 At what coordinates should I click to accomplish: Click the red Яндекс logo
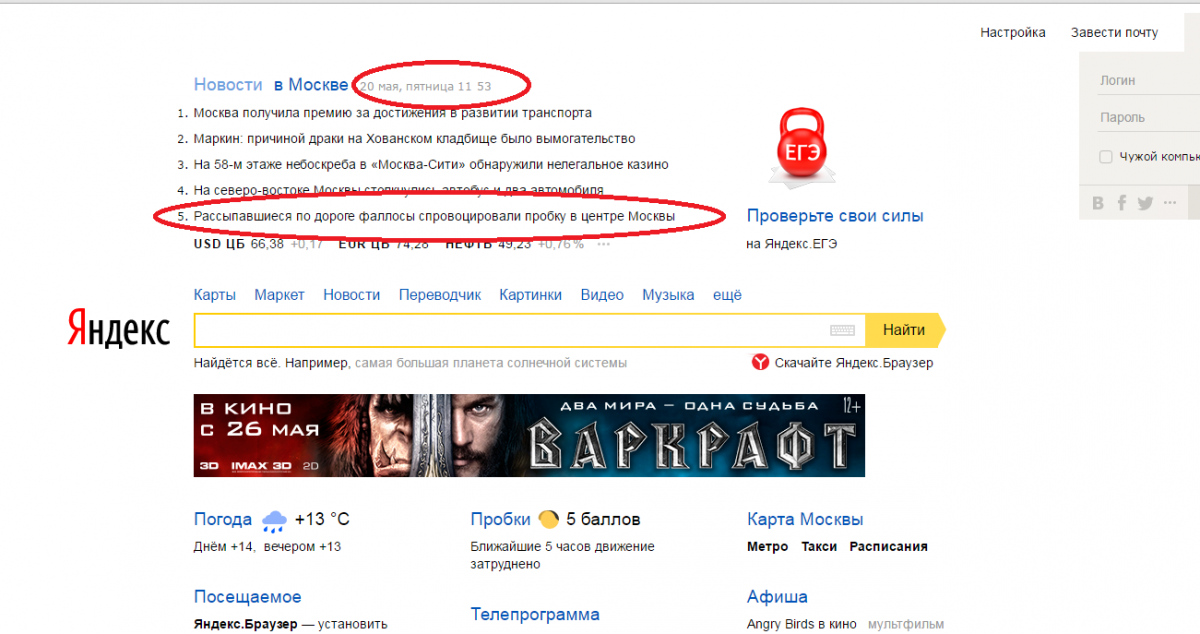coord(118,328)
